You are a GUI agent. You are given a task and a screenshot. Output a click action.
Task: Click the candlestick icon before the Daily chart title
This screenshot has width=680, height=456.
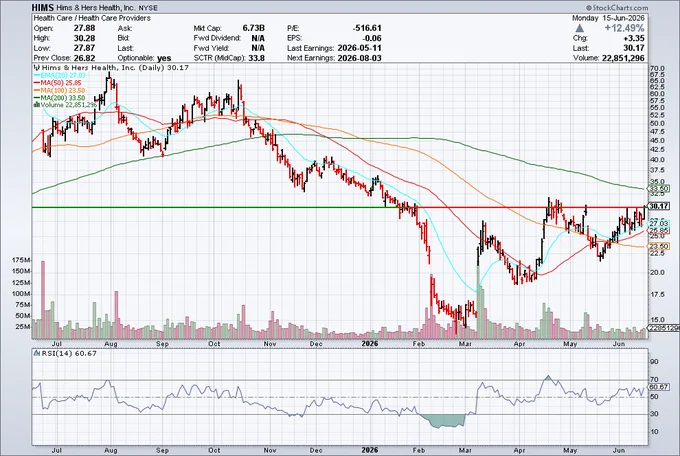pyautogui.click(x=36, y=68)
